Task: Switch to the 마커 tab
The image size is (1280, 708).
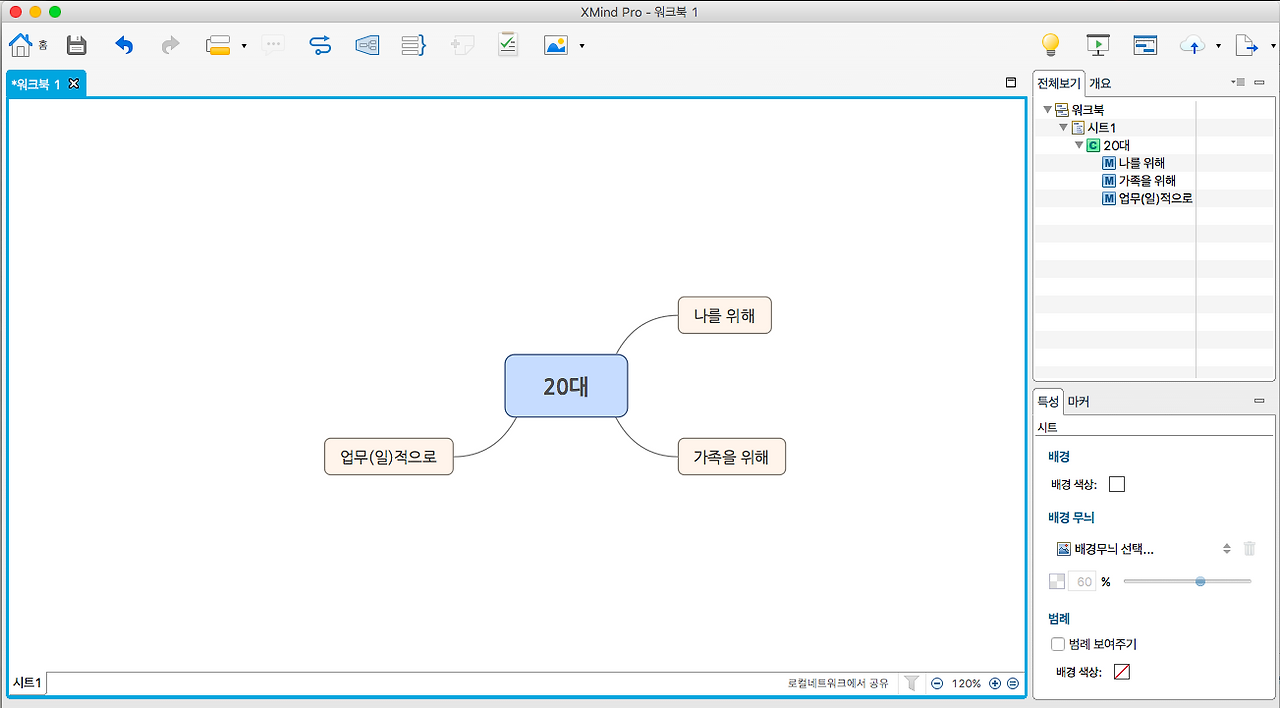Action: pos(1078,401)
